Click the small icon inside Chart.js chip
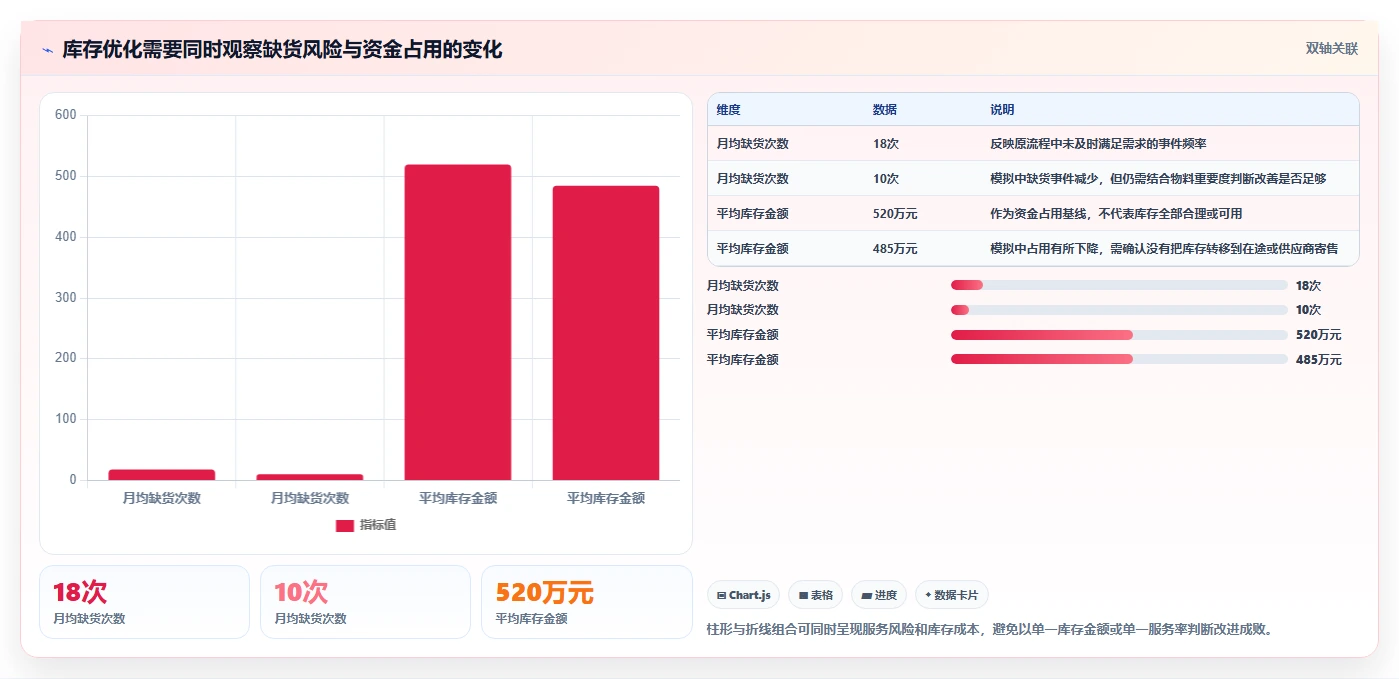Screen dimensions: 1399x679 coord(721,595)
